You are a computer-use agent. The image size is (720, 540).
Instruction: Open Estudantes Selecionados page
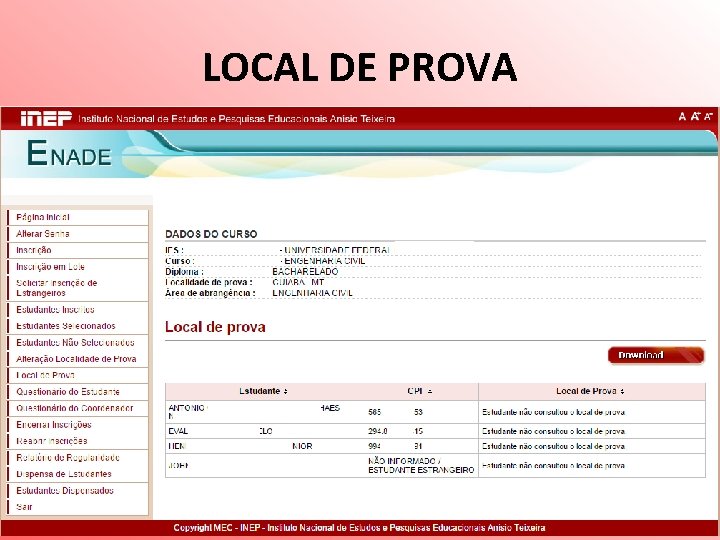pyautogui.click(x=66, y=326)
